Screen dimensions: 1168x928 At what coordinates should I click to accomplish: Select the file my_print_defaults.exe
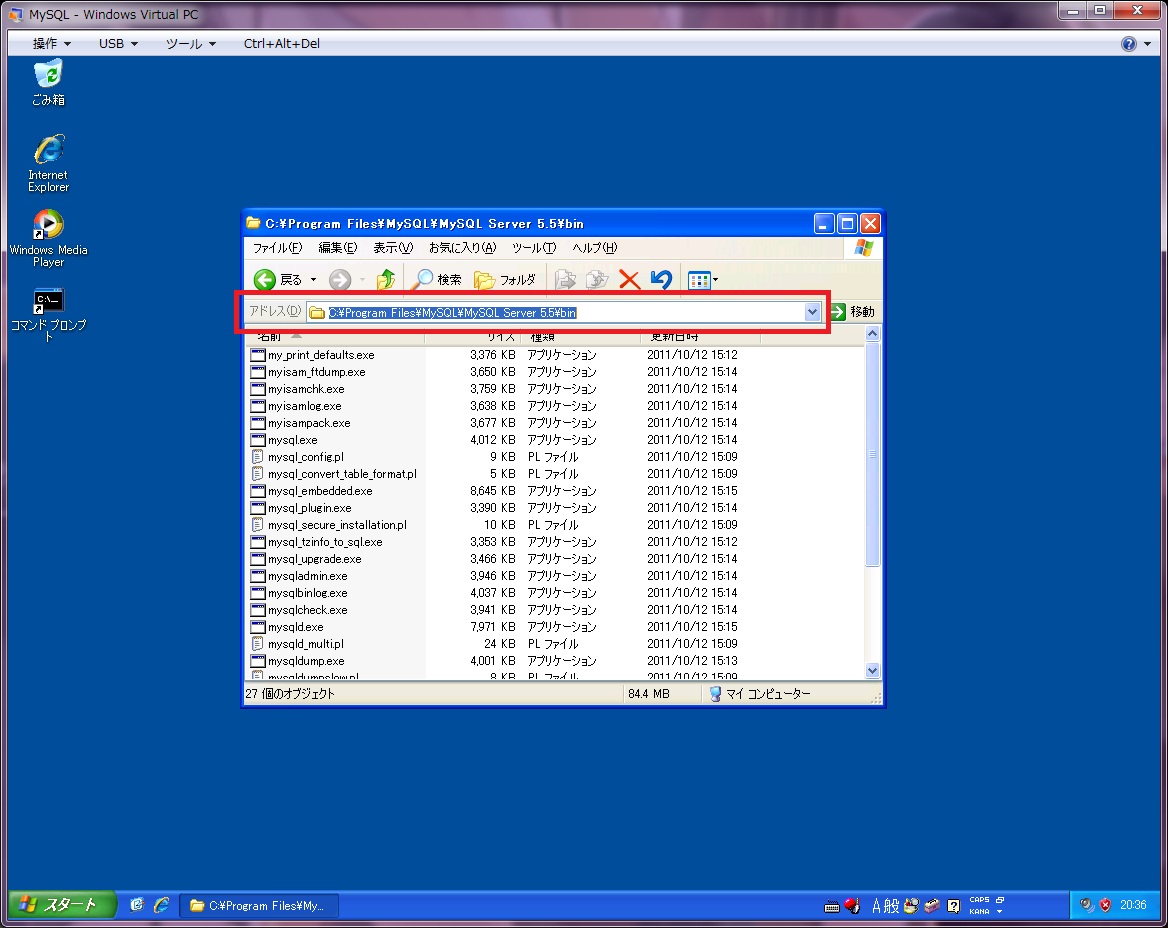coord(321,355)
